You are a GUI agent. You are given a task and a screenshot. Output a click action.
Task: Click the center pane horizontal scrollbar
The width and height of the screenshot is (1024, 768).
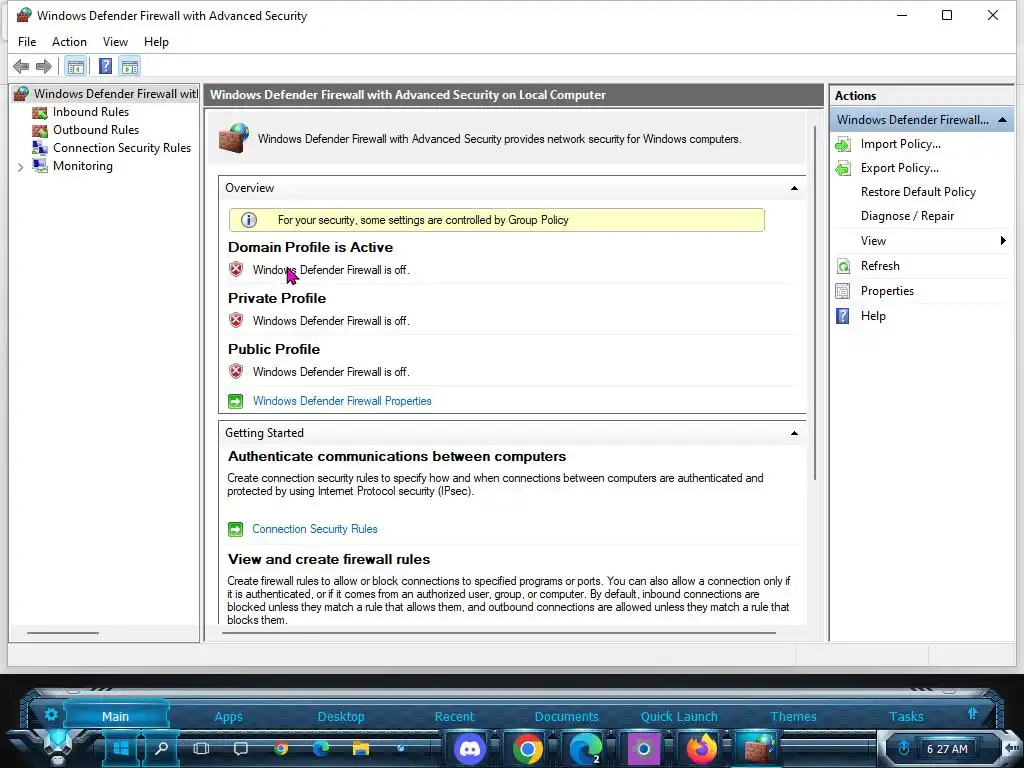[499, 633]
